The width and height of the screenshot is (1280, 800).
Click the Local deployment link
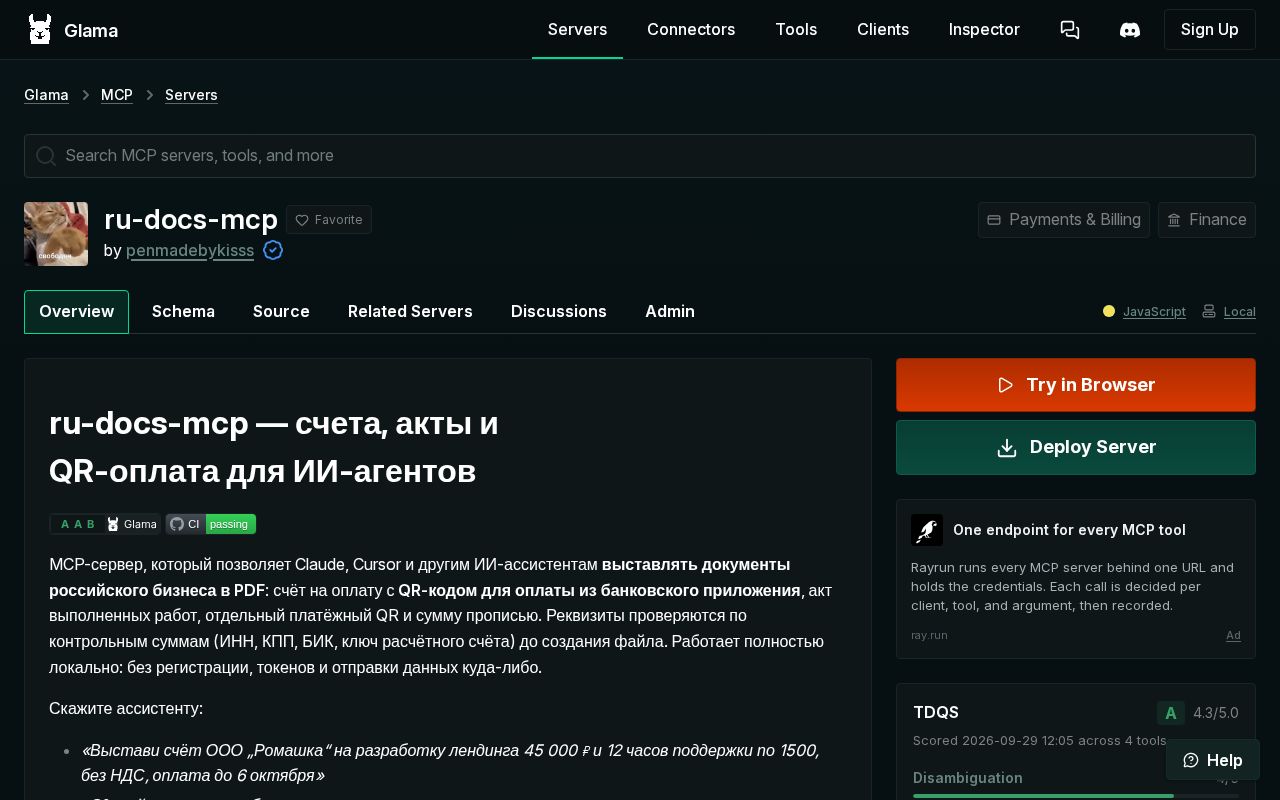[x=1239, y=312]
